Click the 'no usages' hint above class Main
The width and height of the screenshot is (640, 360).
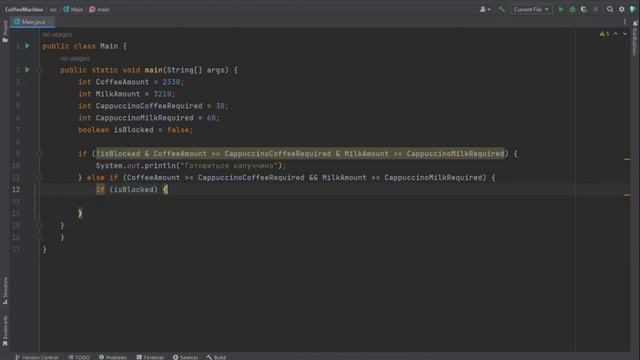pyautogui.click(x=57, y=35)
